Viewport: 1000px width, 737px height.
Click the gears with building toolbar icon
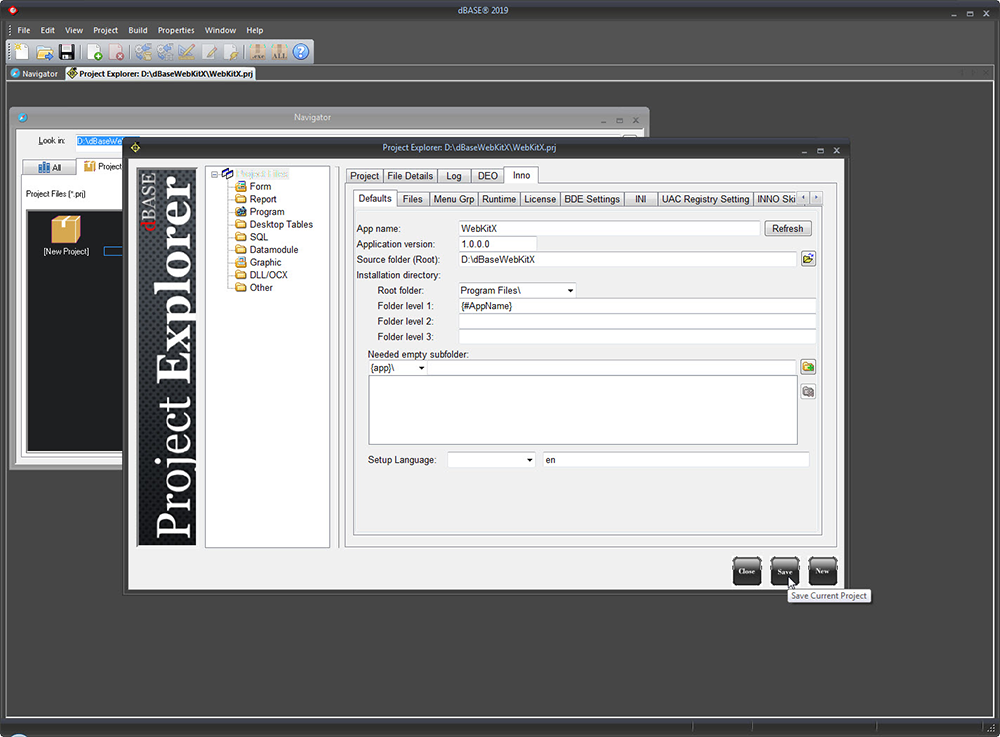pos(165,52)
